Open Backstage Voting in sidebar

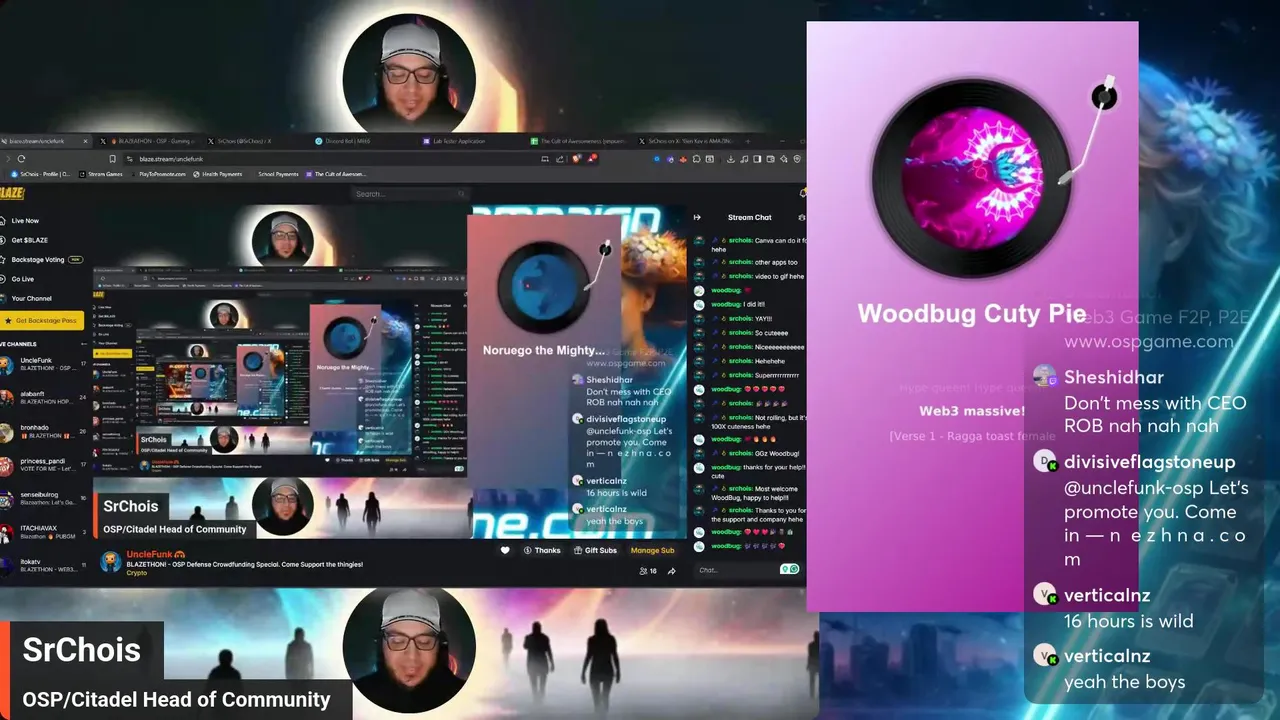pyautogui.click(x=44, y=260)
